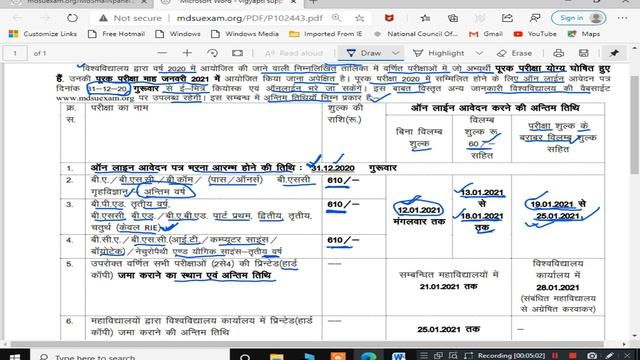Zoom in the PDF with the plus button
Viewport: 640px width, 360px height.
[187, 53]
